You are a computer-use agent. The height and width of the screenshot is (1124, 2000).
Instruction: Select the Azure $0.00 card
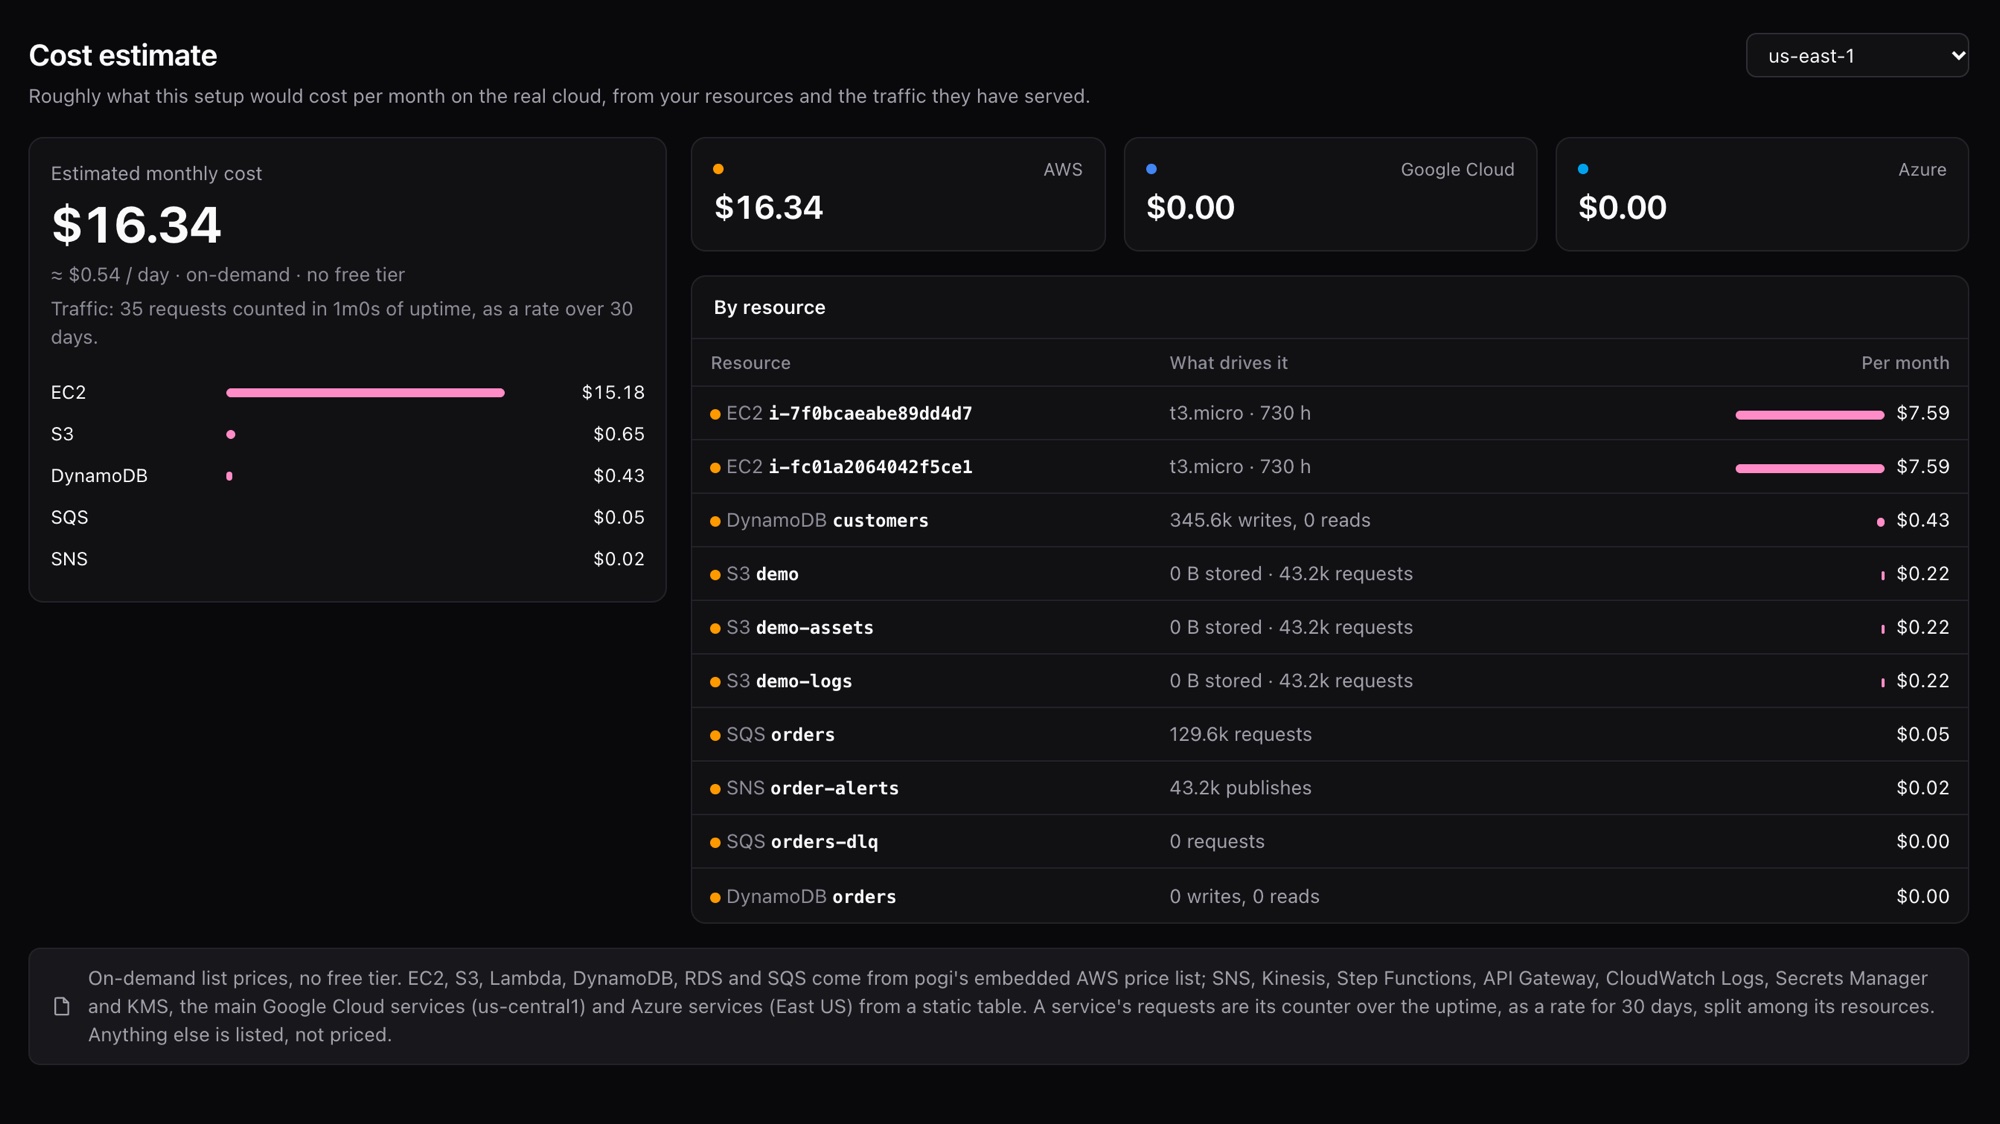[1762, 194]
